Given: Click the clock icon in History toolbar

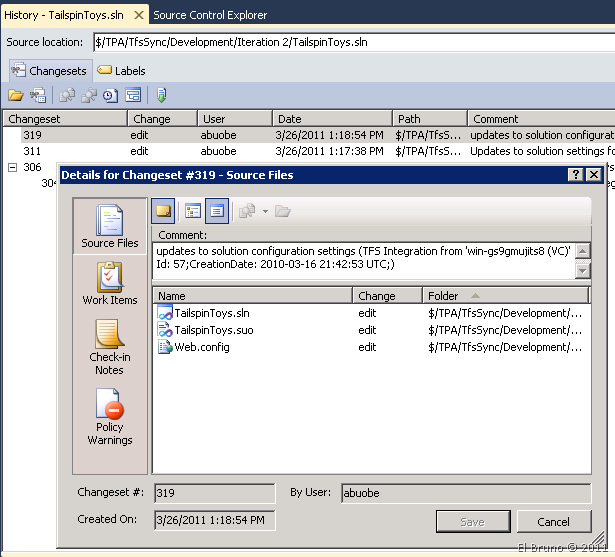Looking at the screenshot, I should (x=110, y=96).
